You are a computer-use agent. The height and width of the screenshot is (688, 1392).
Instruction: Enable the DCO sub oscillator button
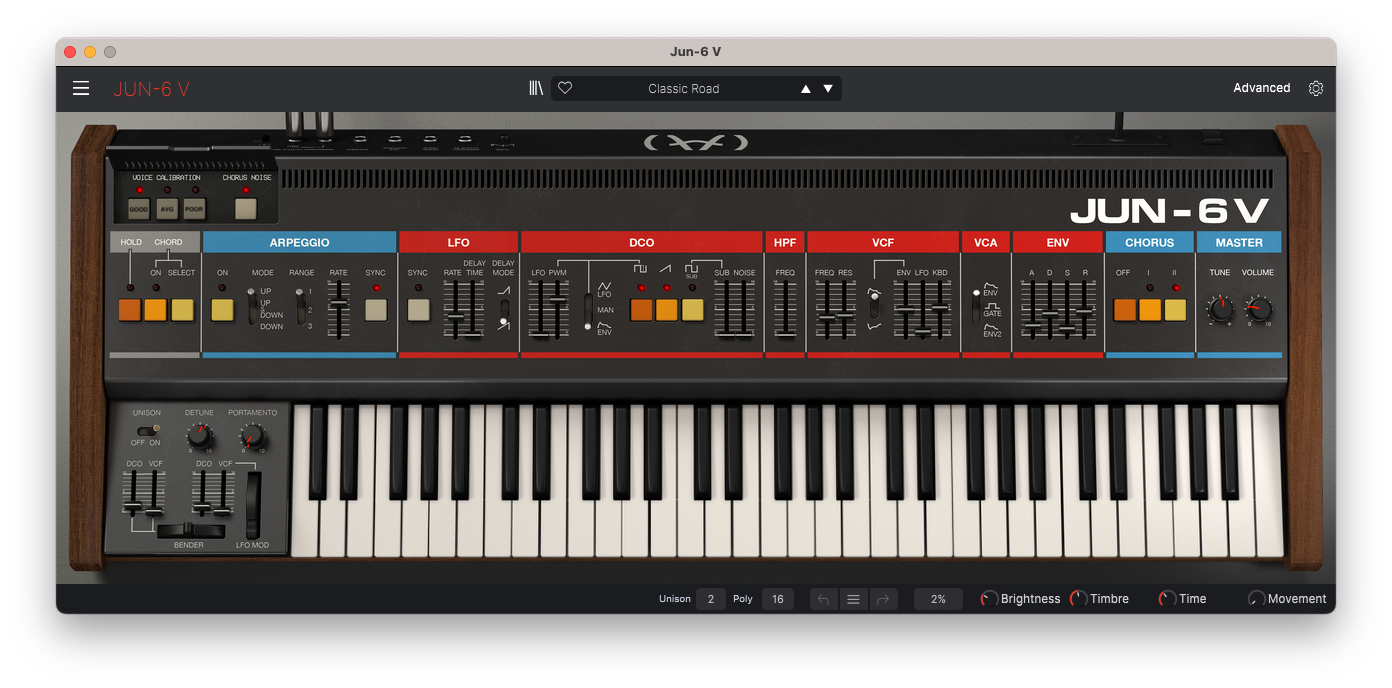[x=692, y=310]
